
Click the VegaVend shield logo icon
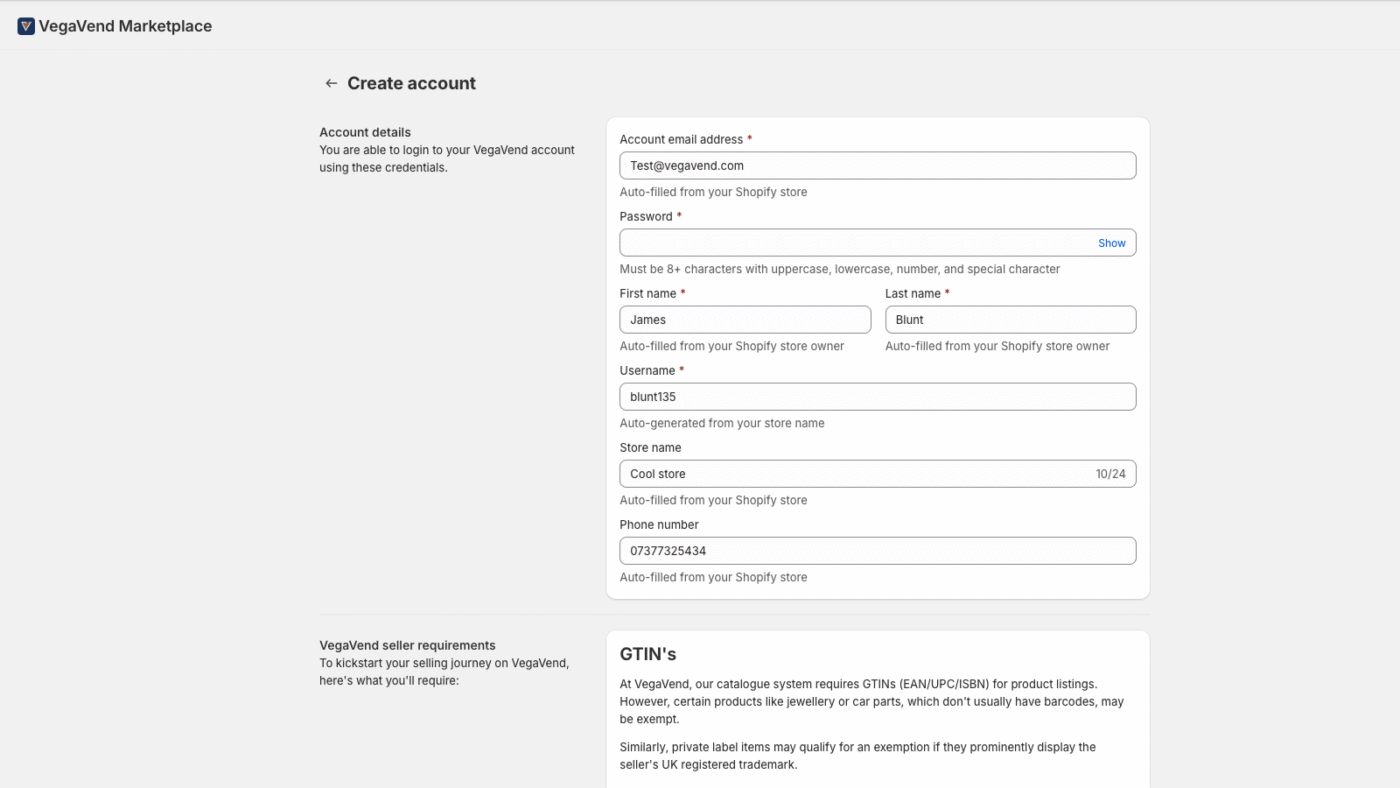[x=26, y=26]
